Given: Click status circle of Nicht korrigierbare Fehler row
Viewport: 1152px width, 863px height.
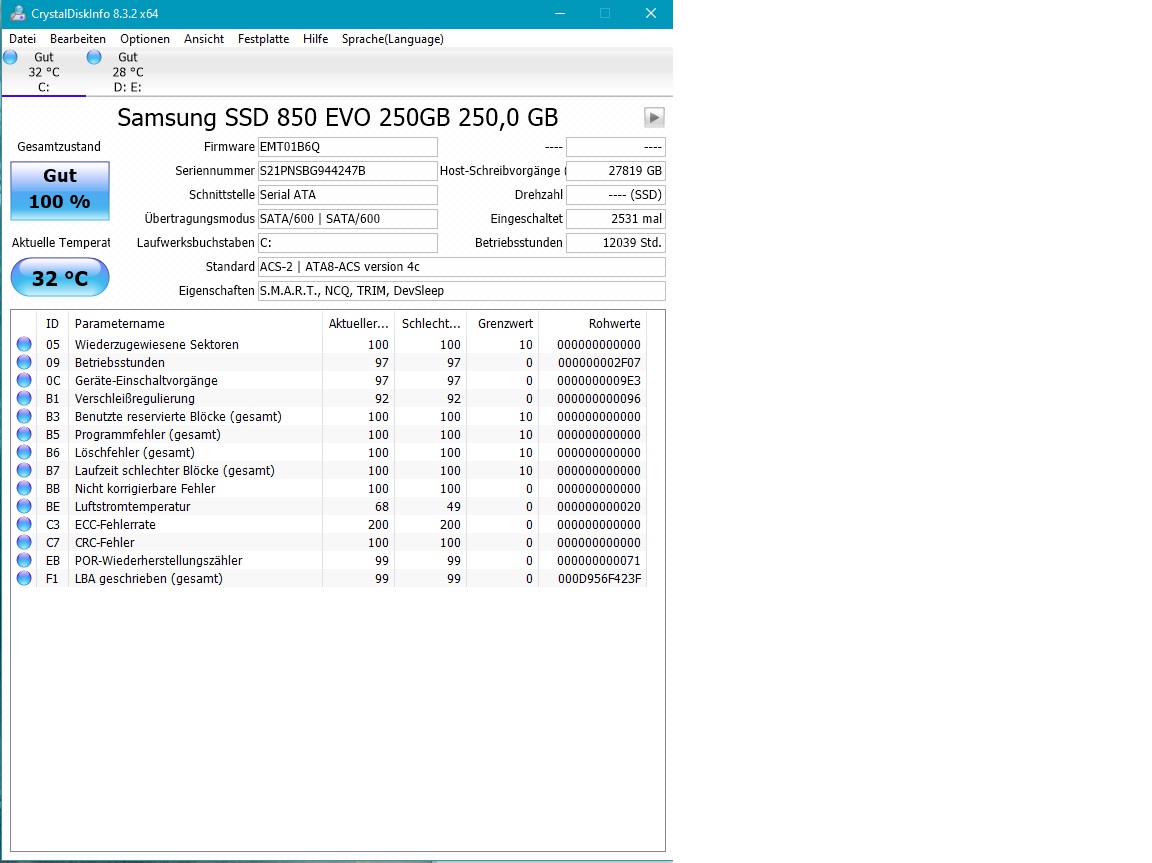Looking at the screenshot, I should click(x=24, y=488).
